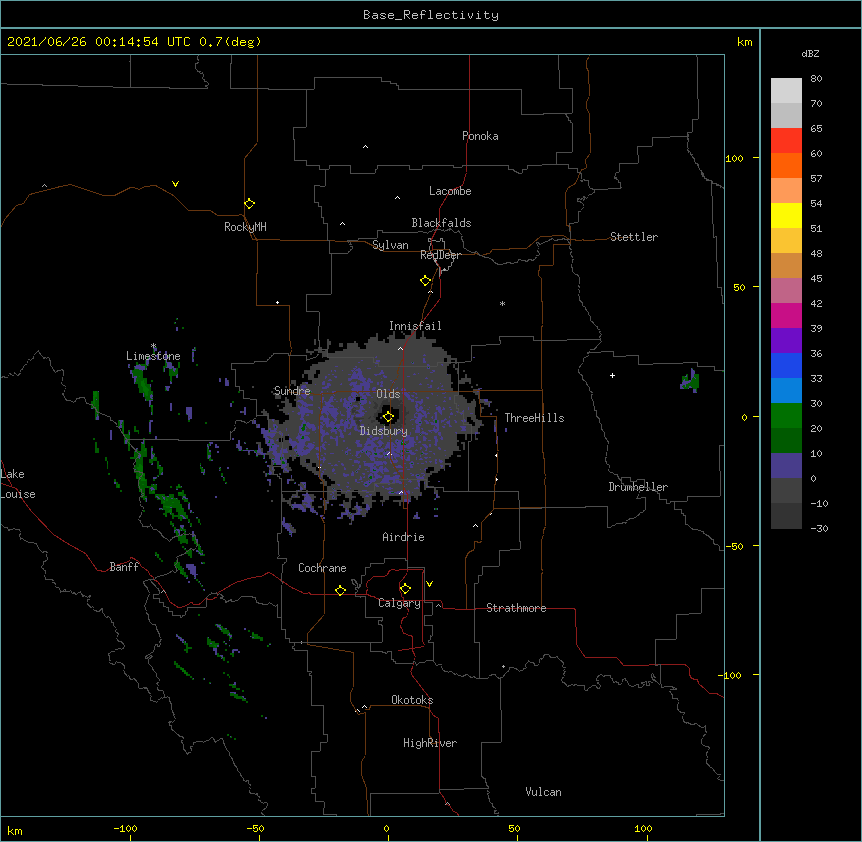Click the bright blue 33–36 dBZ legend swatch
The width and height of the screenshot is (862, 842).
point(786,365)
